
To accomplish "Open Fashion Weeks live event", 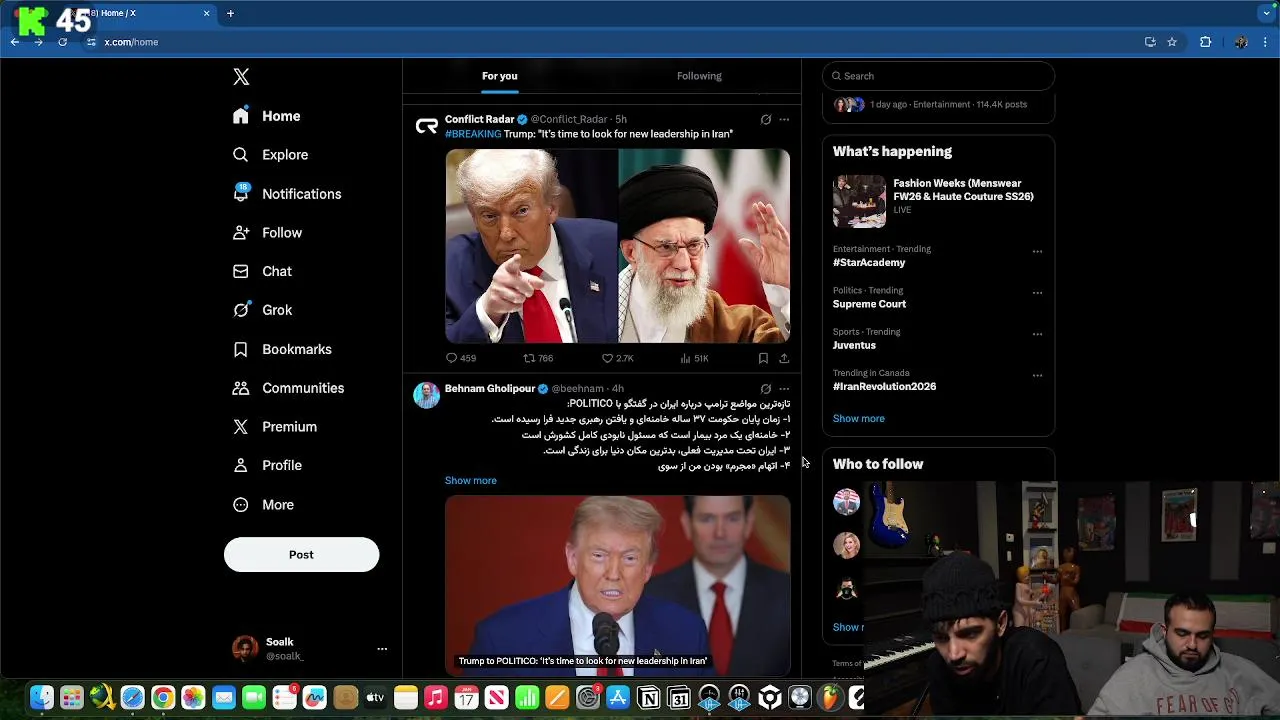I will (x=938, y=201).
